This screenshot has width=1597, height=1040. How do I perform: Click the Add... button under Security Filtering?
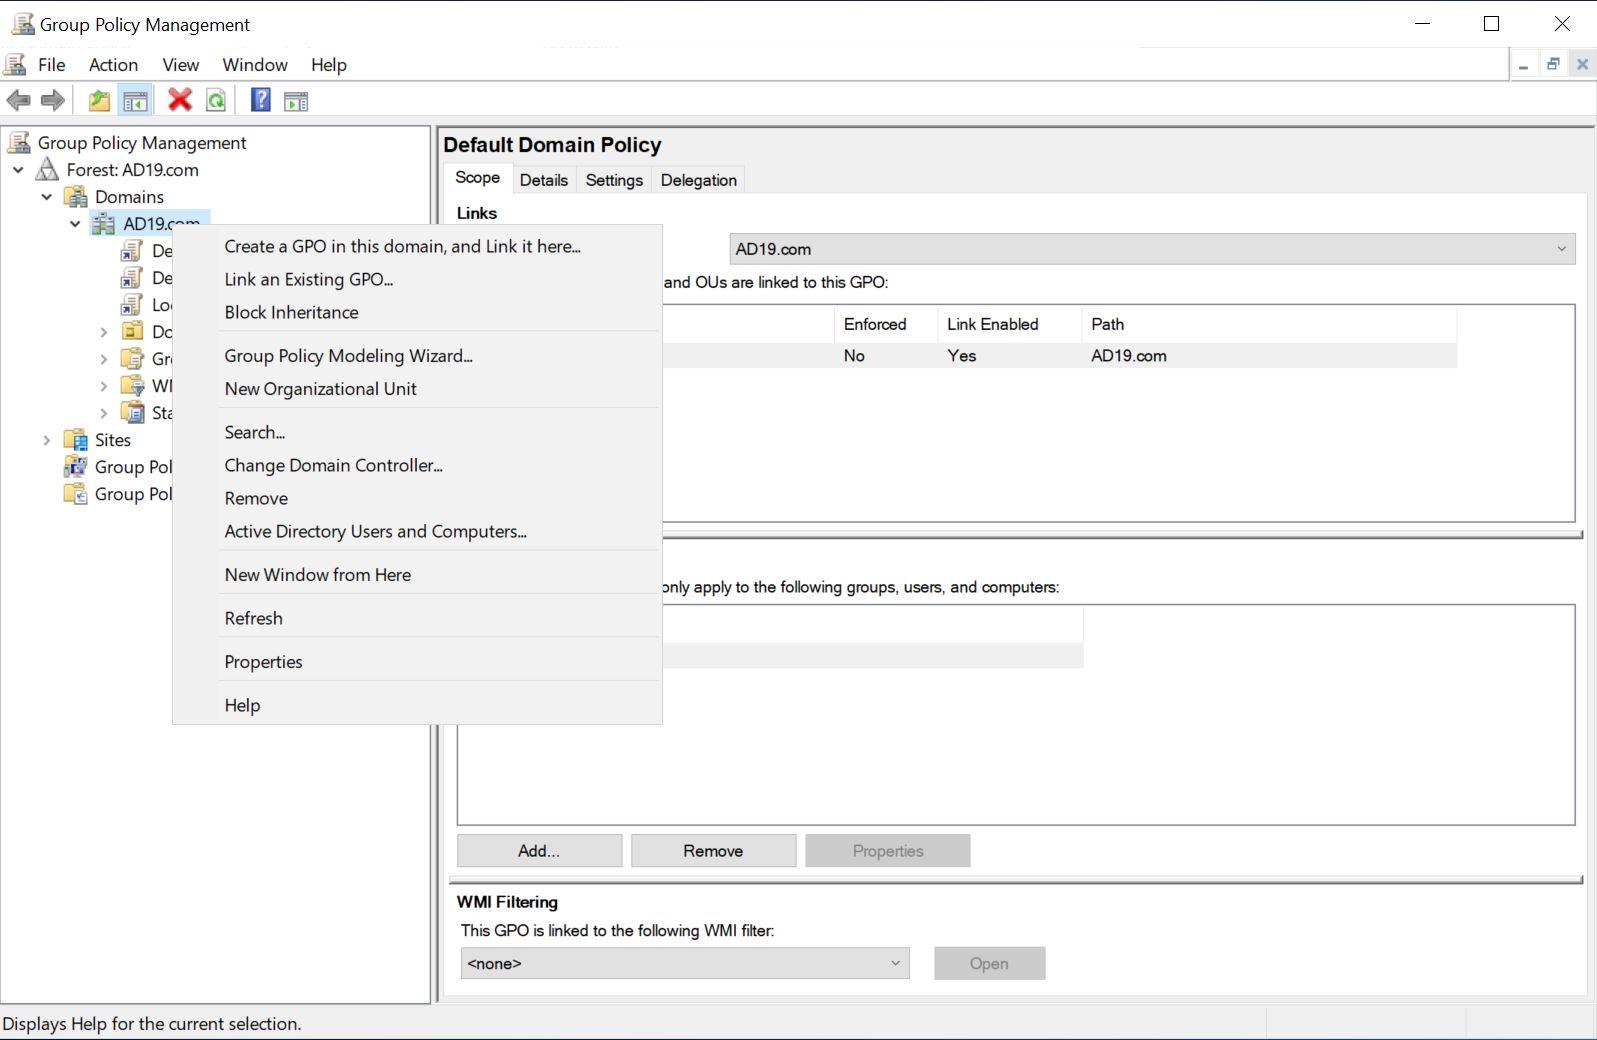click(x=539, y=851)
